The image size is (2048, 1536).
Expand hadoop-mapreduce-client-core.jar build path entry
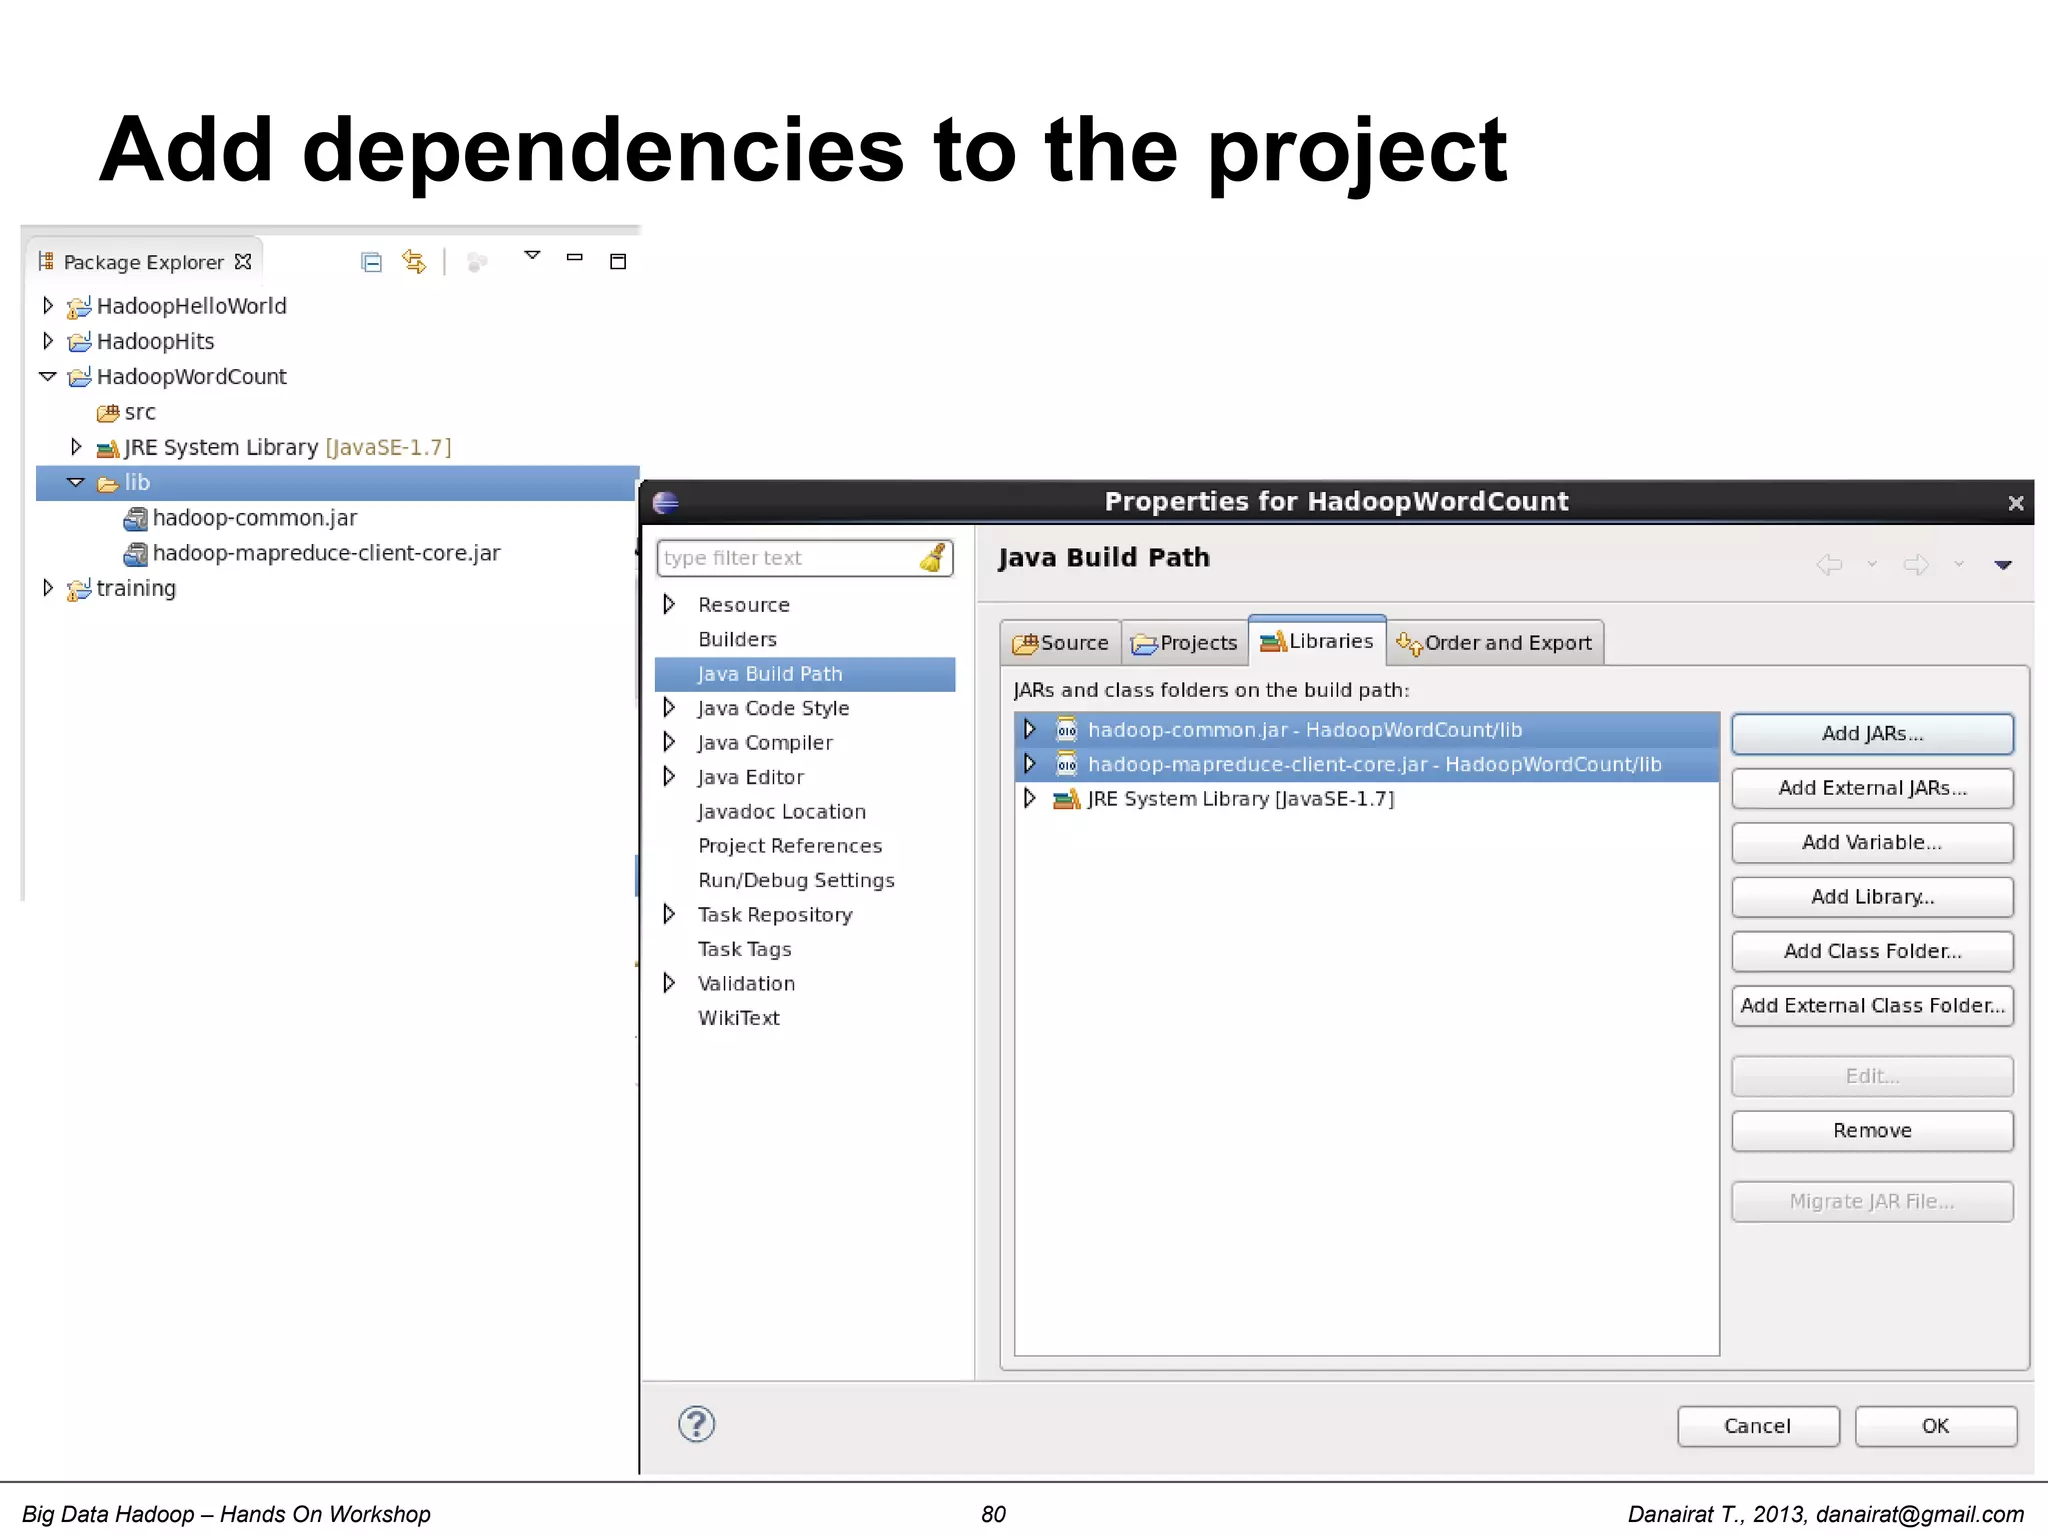[1029, 764]
